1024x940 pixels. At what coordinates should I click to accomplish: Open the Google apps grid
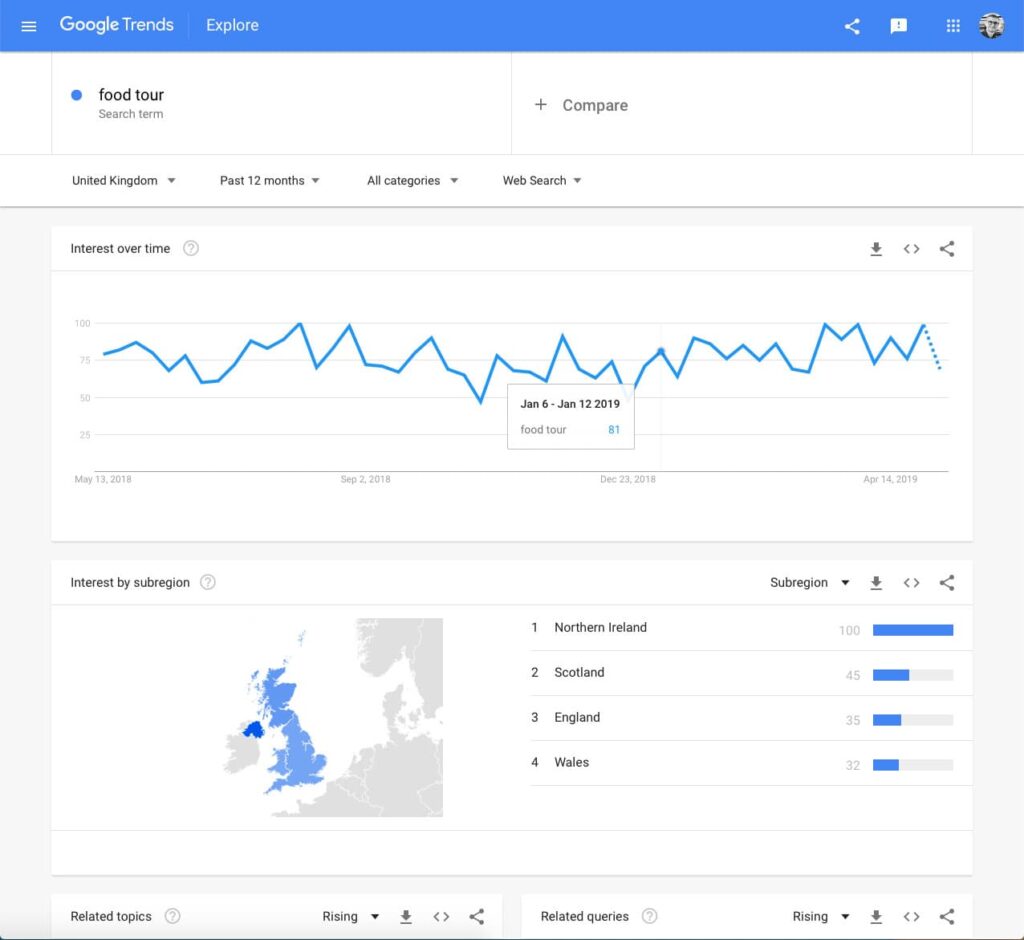953,26
